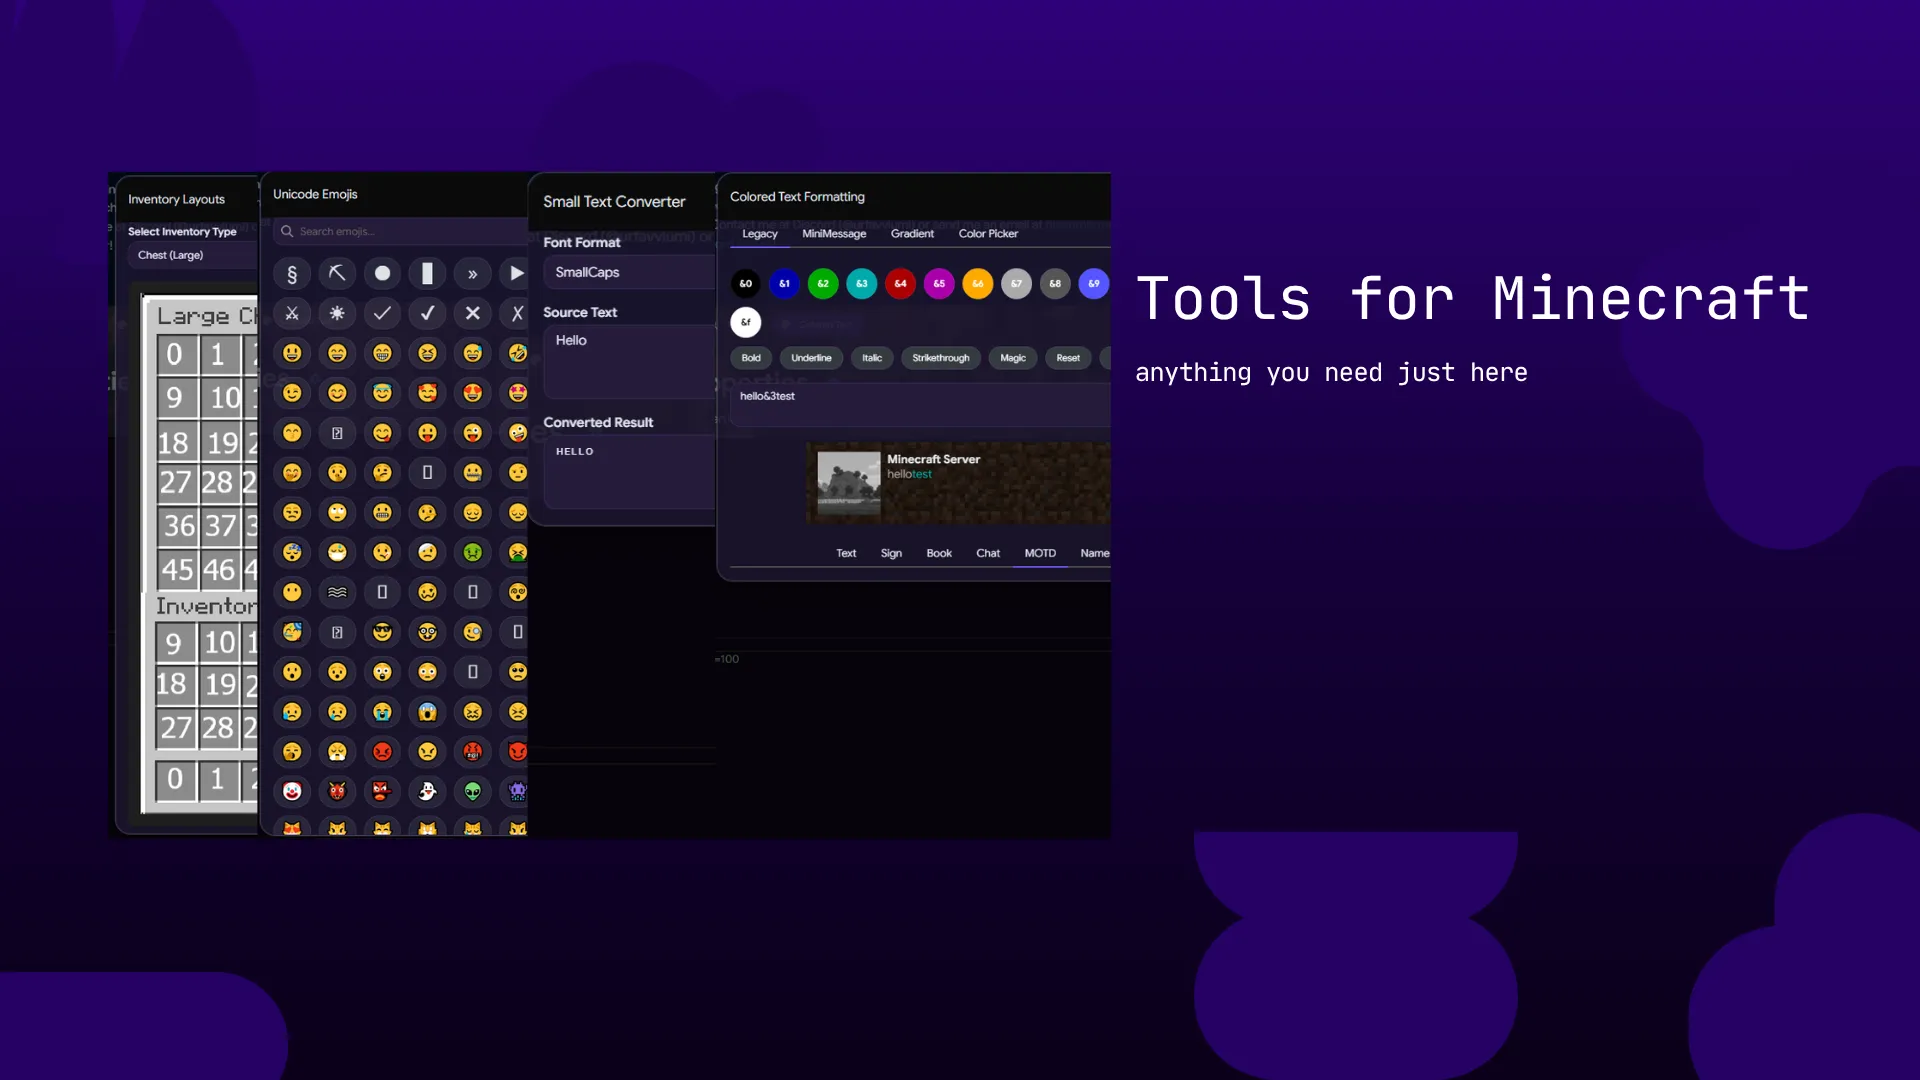The image size is (1920, 1080).
Task: Open the SmallCaps font format dropdown
Action: click(629, 273)
